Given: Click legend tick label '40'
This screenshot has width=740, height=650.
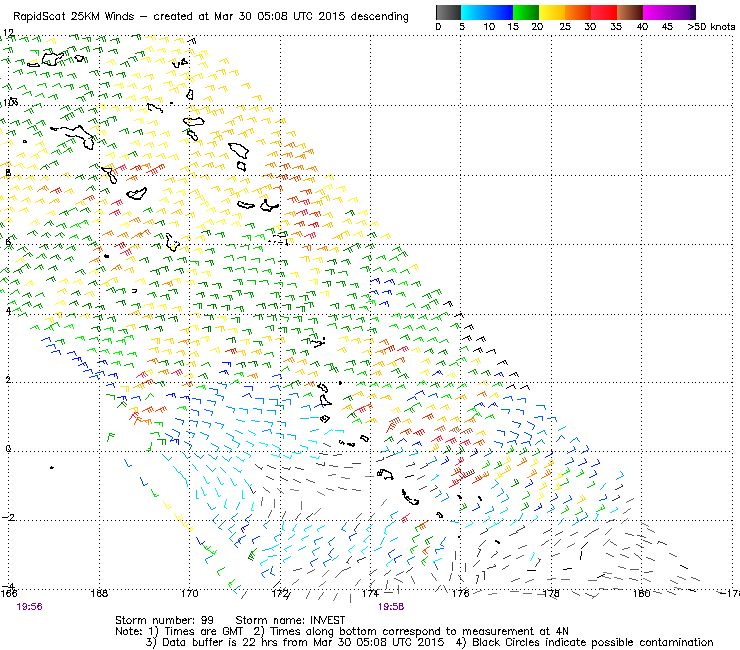Looking at the screenshot, I should pyautogui.click(x=642, y=27).
